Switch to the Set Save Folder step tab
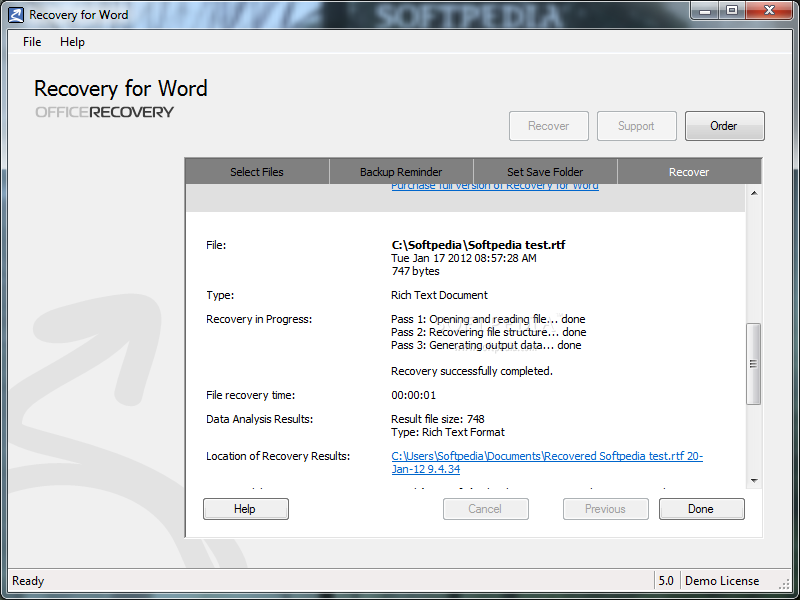The height and width of the screenshot is (600, 800). (x=545, y=172)
